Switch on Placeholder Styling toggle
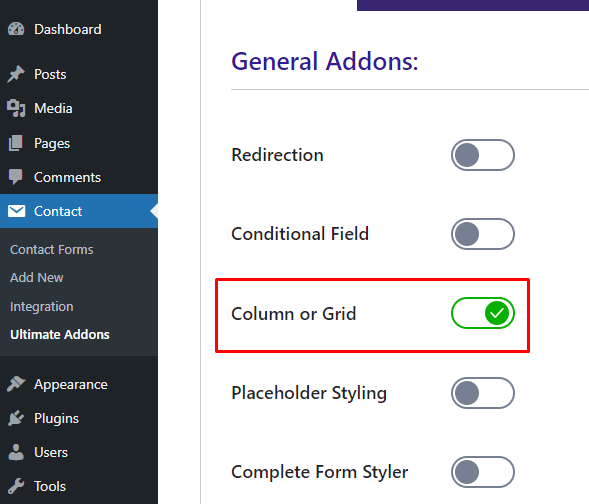Screen dimensions: 589x504 coord(483,393)
